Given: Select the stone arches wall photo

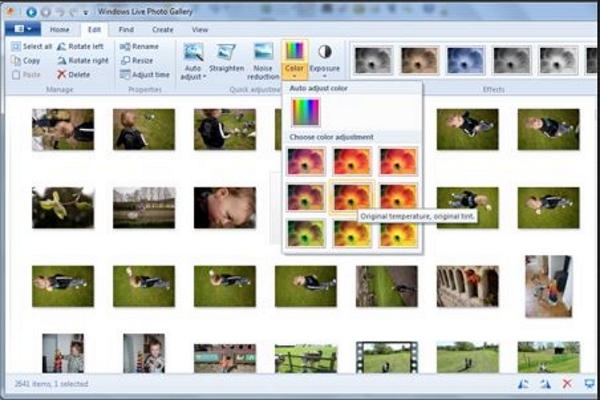Looking at the screenshot, I should 468,286.
